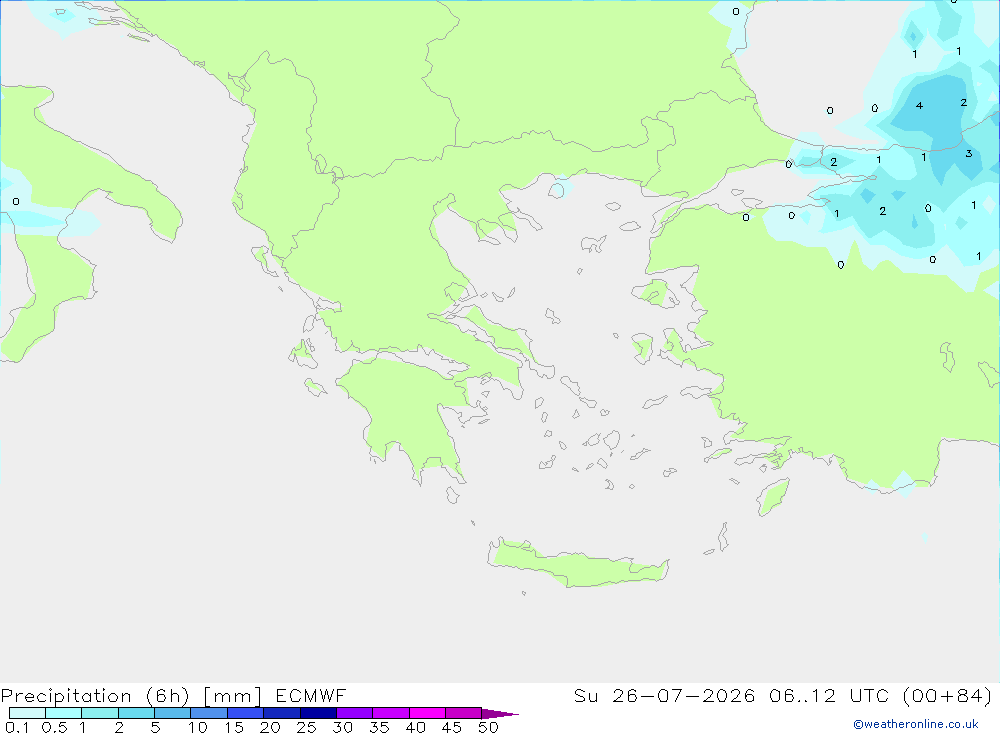This screenshot has height=733, width=1000.
Task: Click the over-50 arrow tip of legend
Action: pyautogui.click(x=500, y=713)
